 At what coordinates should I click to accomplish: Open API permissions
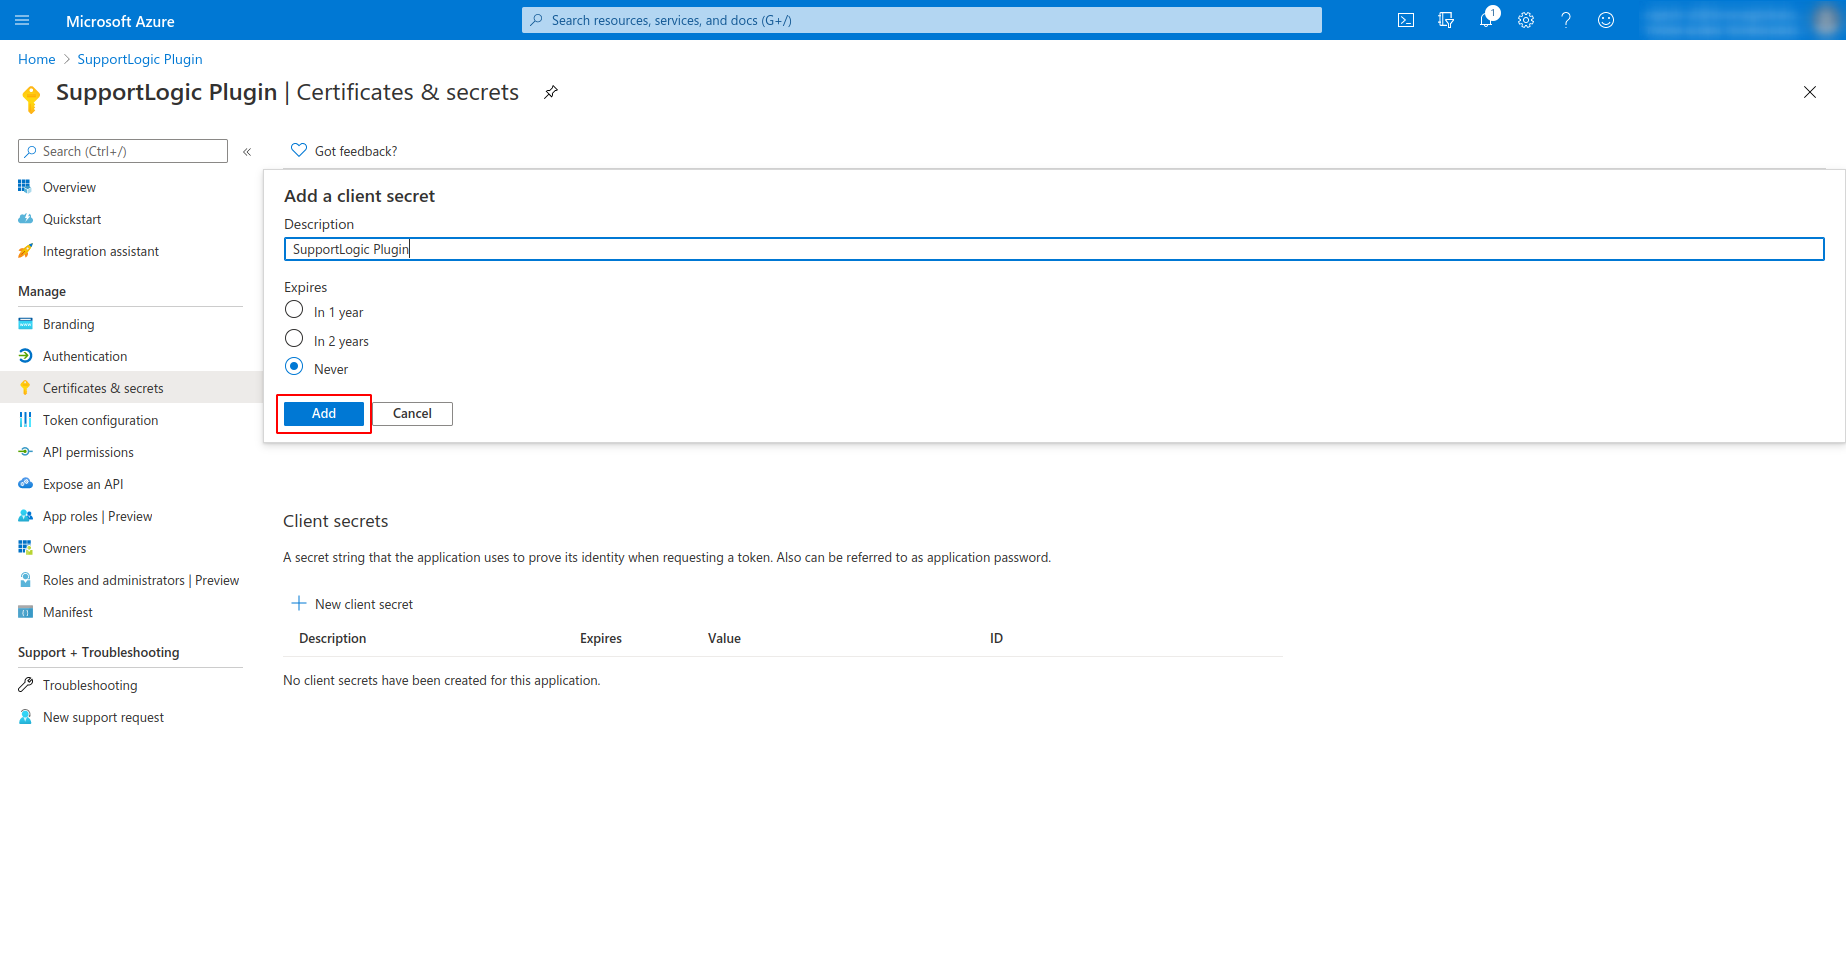tap(88, 452)
